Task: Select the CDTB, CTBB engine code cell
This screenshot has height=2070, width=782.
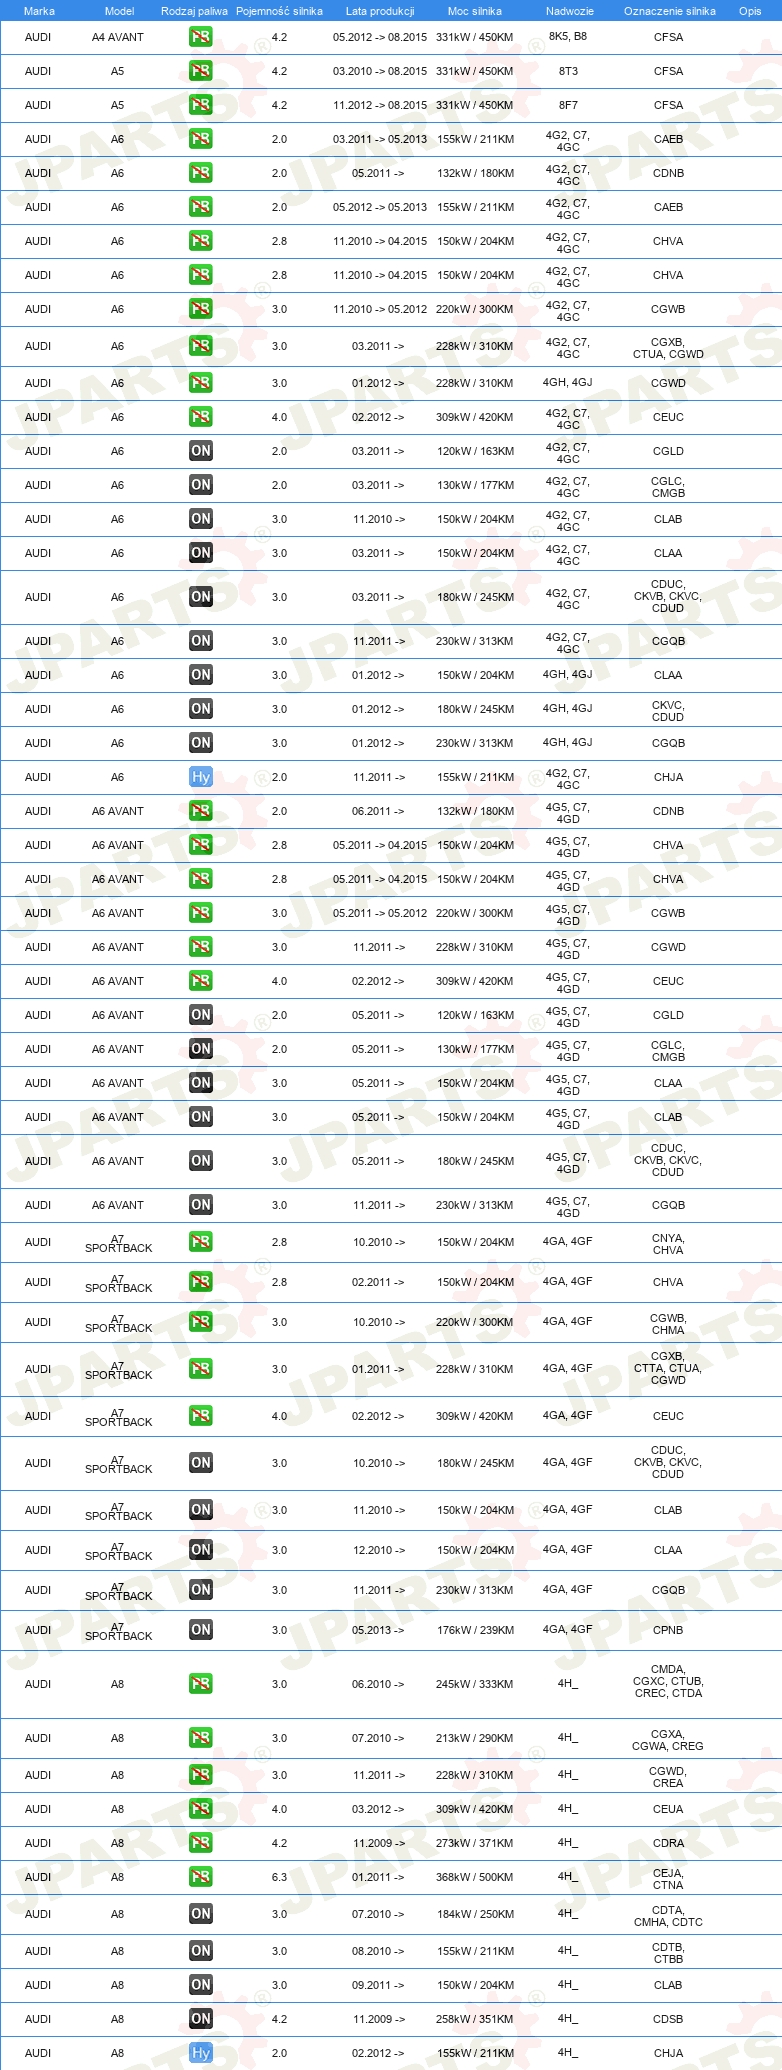Action: point(668,1953)
